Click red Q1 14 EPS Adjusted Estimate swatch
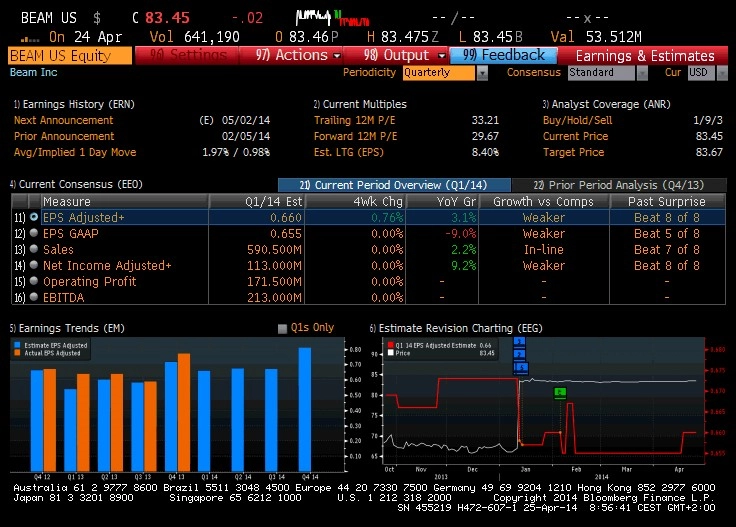This screenshot has width=736, height=527. [391, 345]
